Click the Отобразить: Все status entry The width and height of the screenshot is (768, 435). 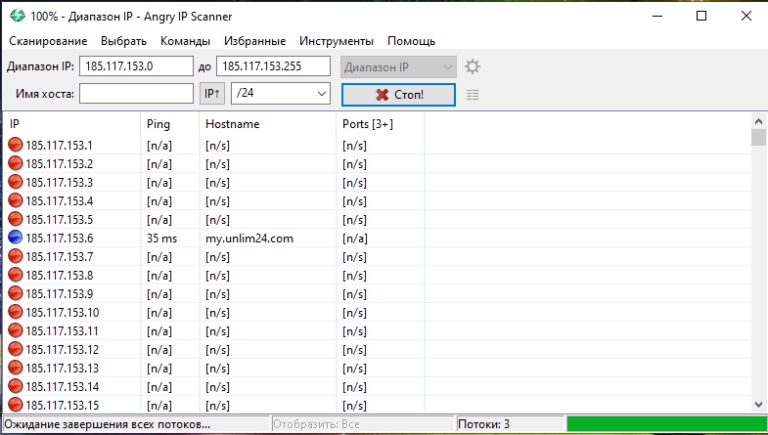363,424
